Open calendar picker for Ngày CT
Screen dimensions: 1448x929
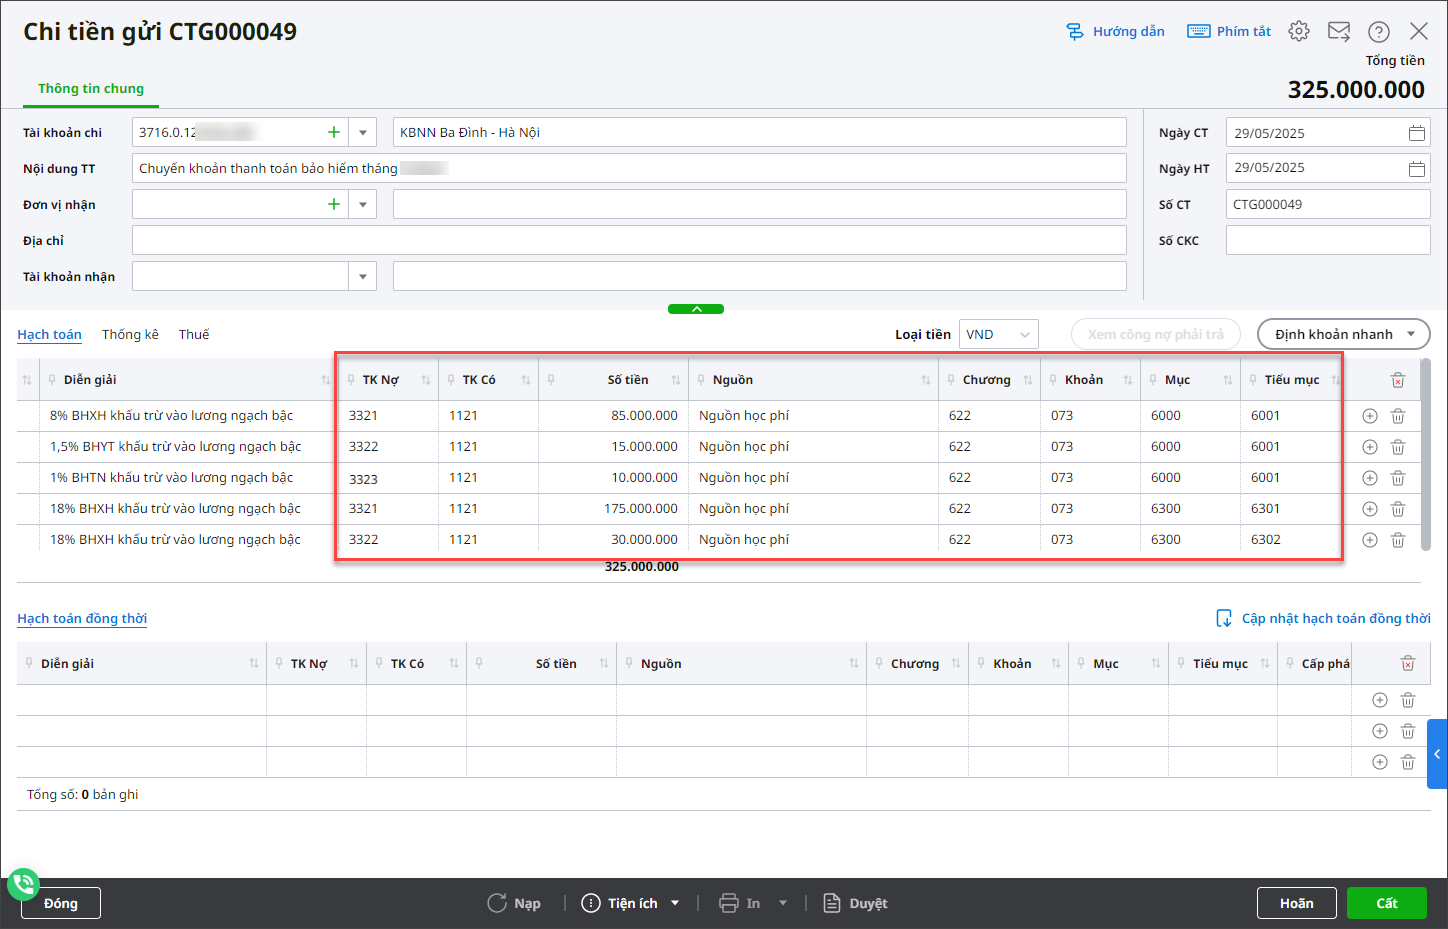pyautogui.click(x=1416, y=133)
